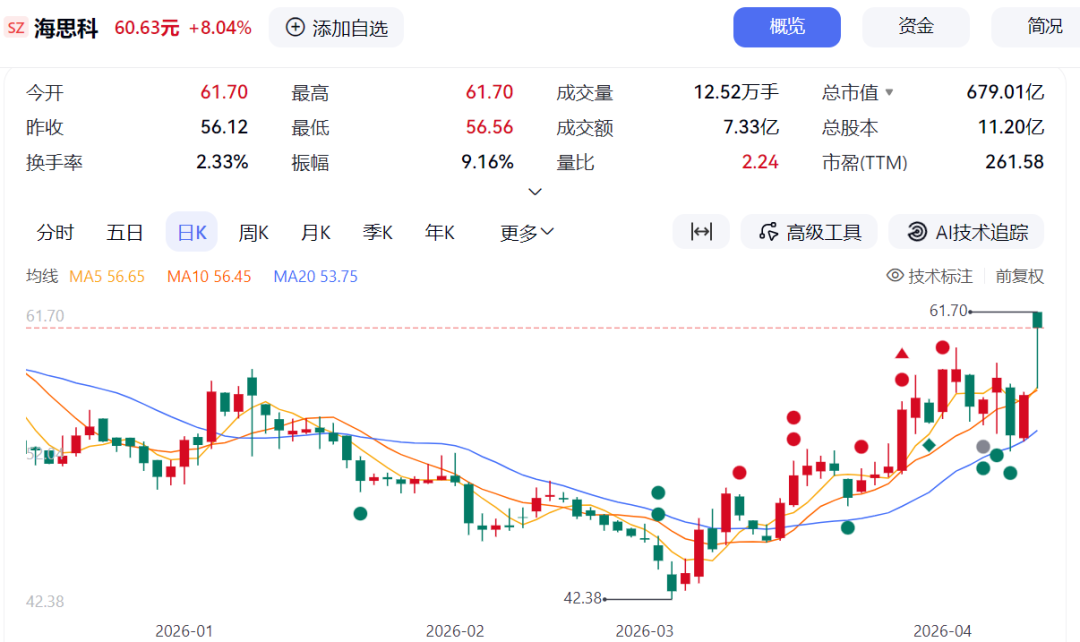The image size is (1080, 642).
Task: Switch to the 资金 tab
Action: point(915,27)
